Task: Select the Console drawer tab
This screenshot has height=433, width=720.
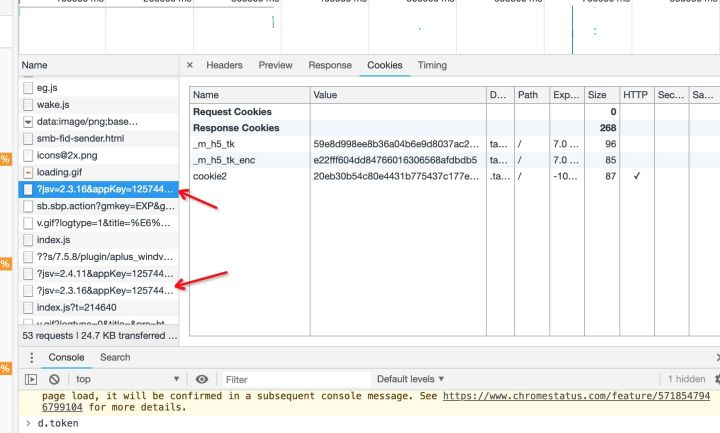Action: [66, 357]
